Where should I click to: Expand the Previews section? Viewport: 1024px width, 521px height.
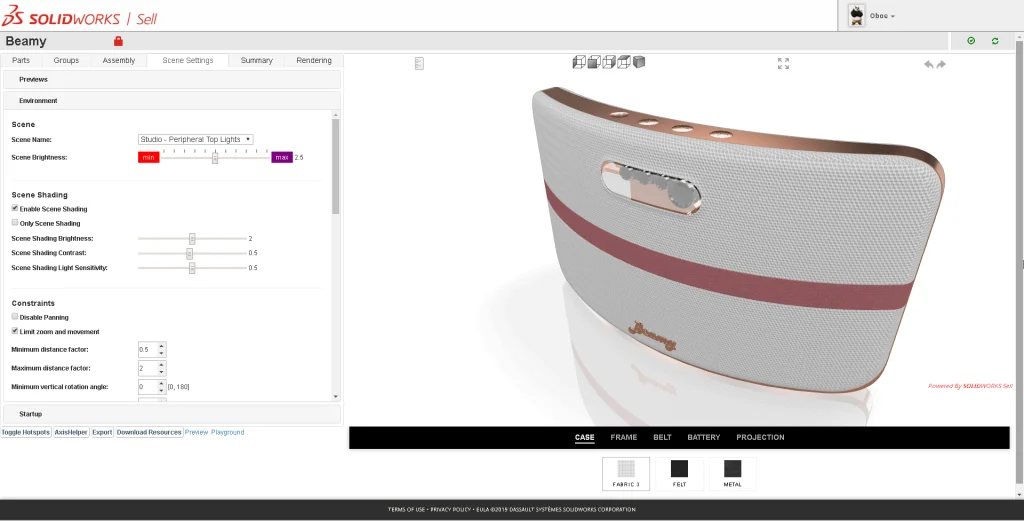click(171, 79)
